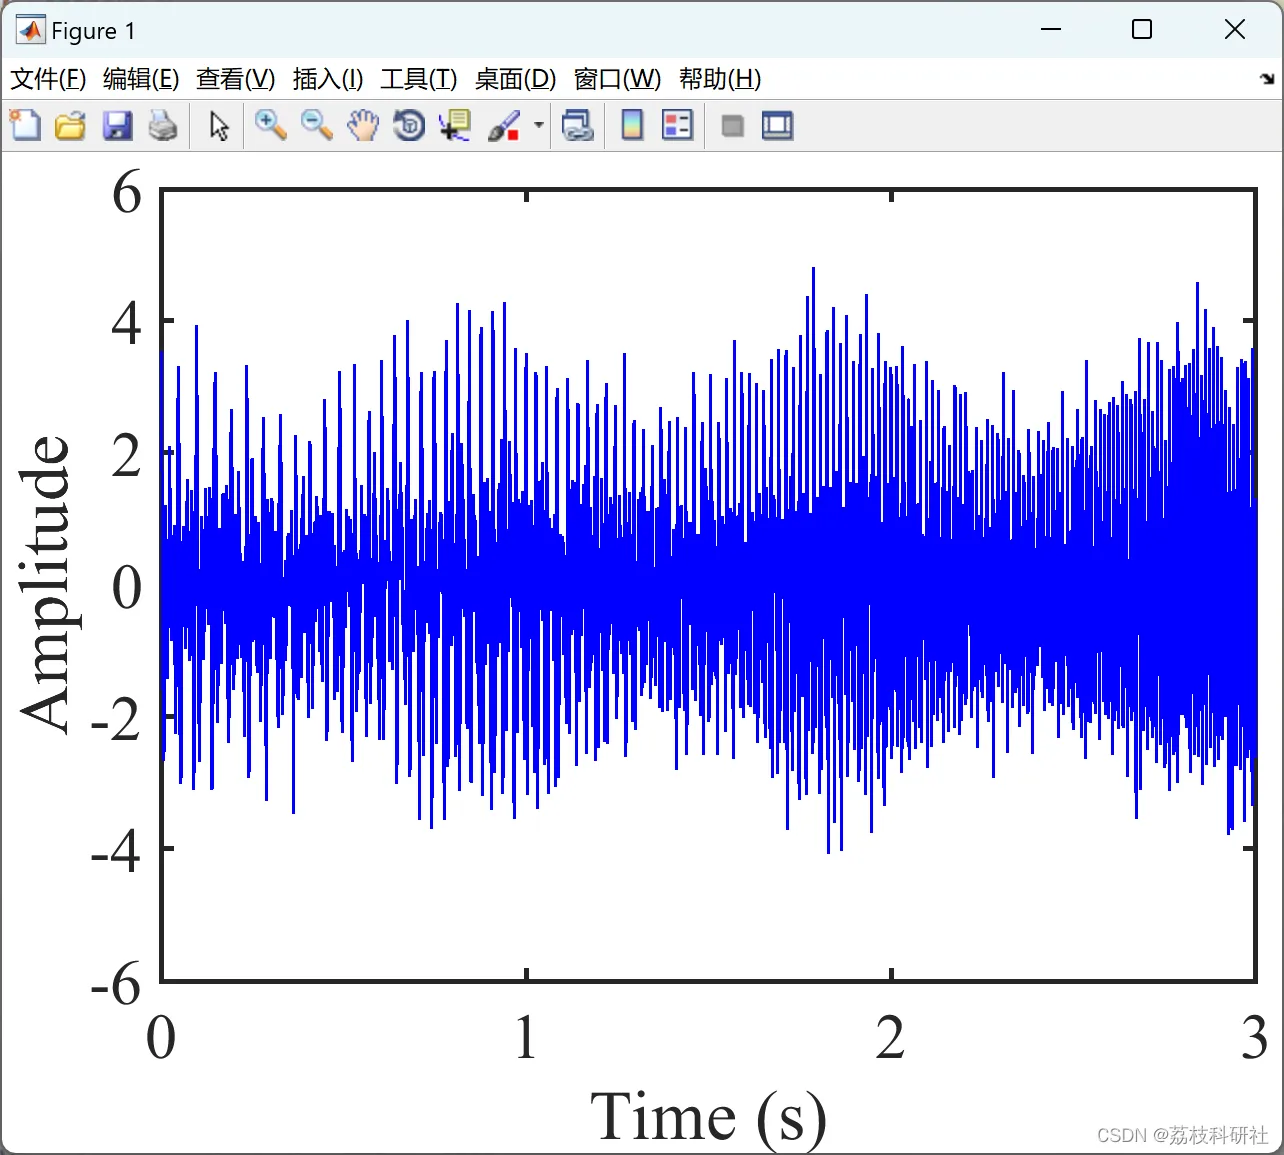
Task: Activate the Zoom In tool
Action: [x=270, y=125]
